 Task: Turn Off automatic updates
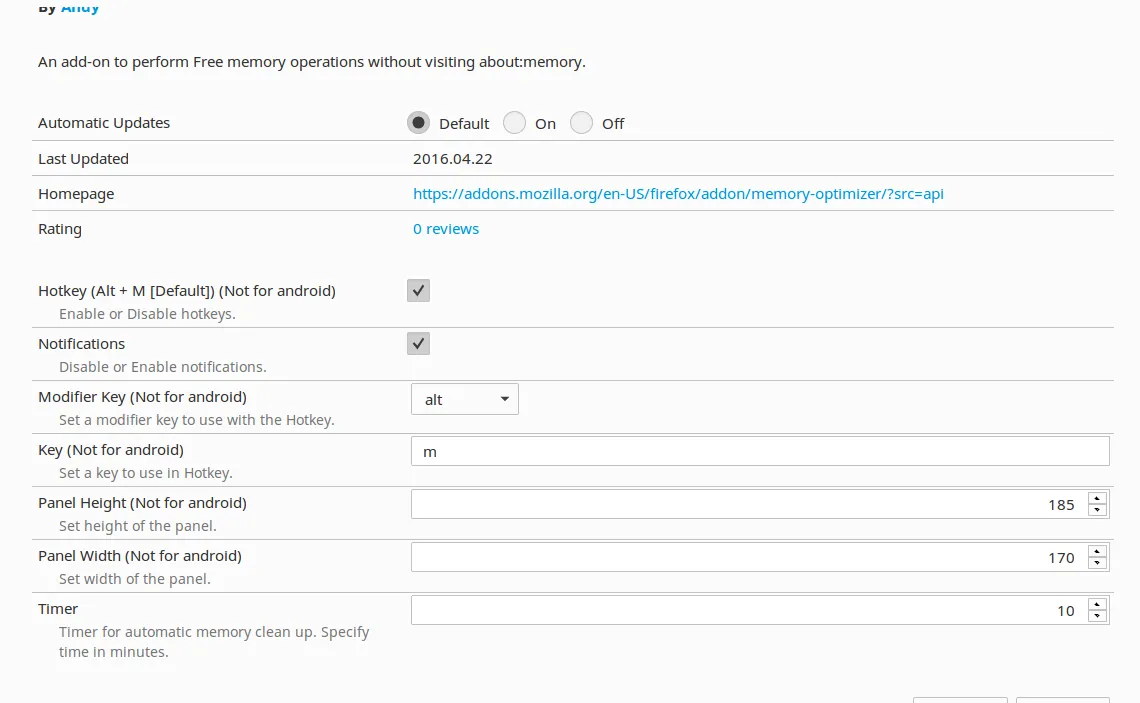(x=581, y=122)
